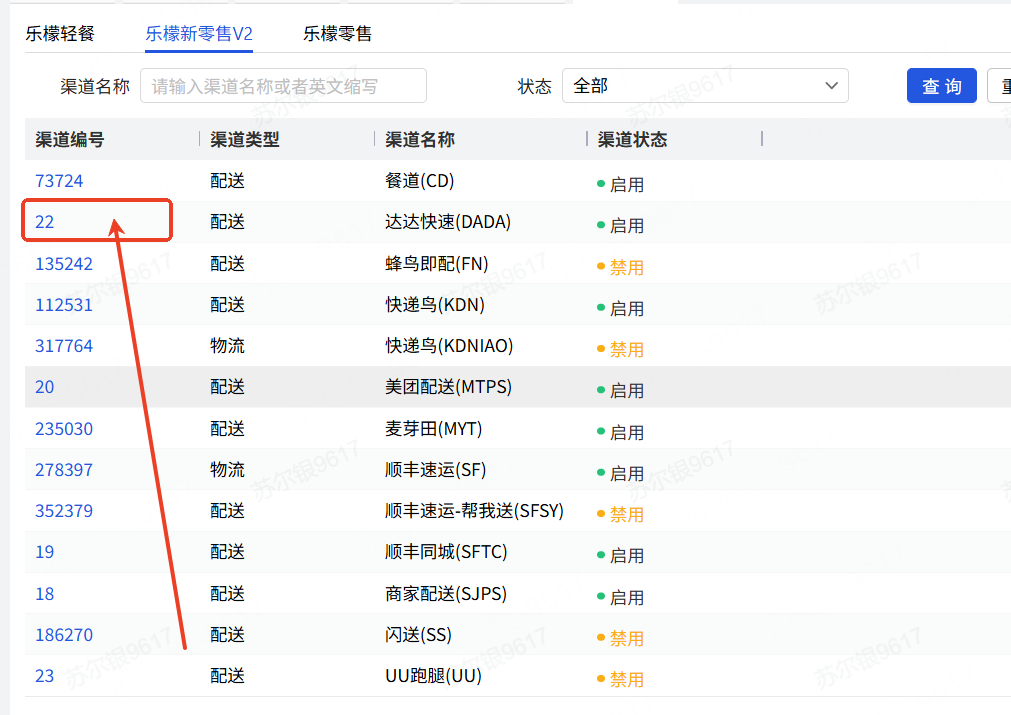
Task: Open channel 186270 for 闪送
Action: click(64, 635)
